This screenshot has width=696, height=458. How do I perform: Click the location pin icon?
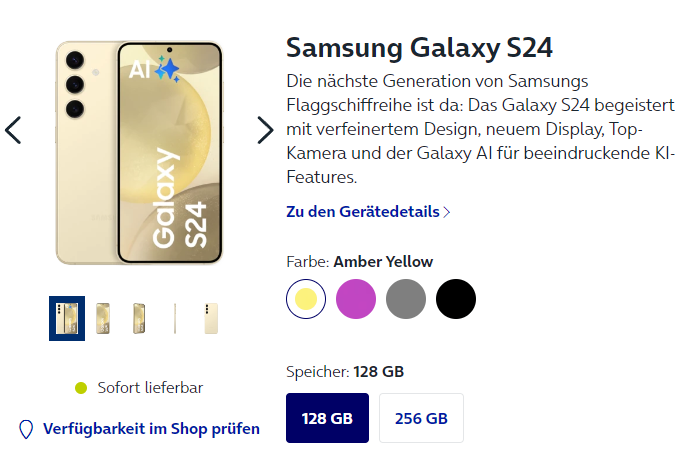coord(26,429)
